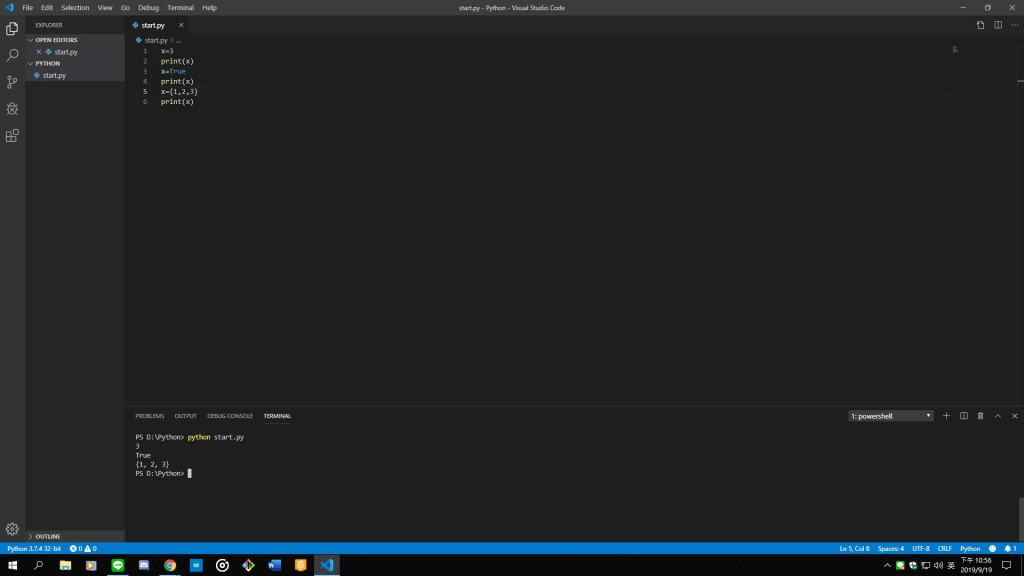Image resolution: width=1024 pixels, height=576 pixels.
Task: Select the Terminal panel tab
Action: pos(277,416)
